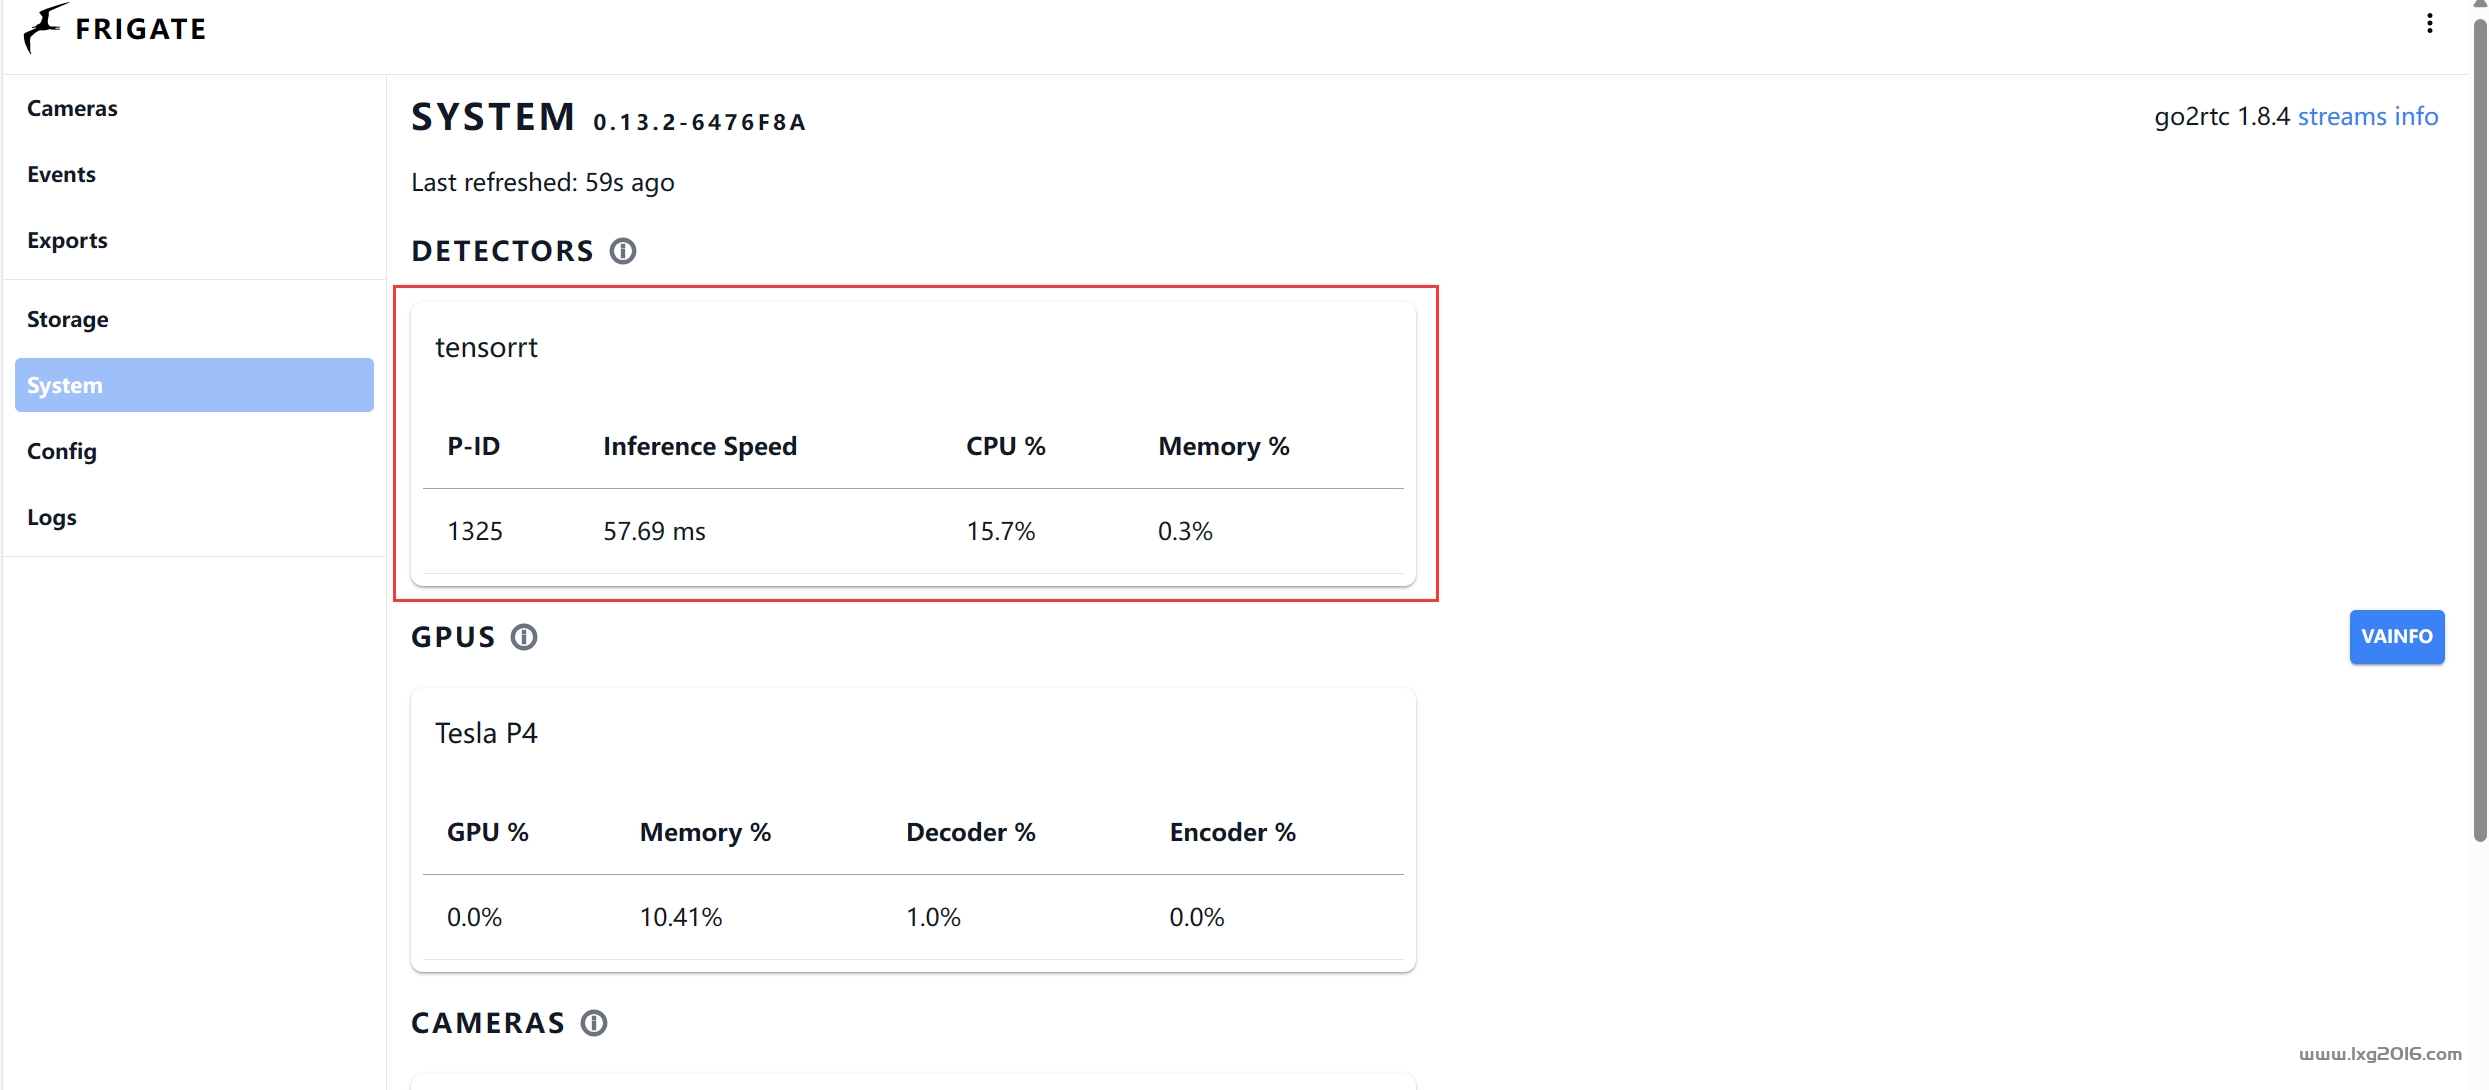Open Exports in the sidebar
Image resolution: width=2489 pixels, height=1090 pixels.
tap(67, 240)
